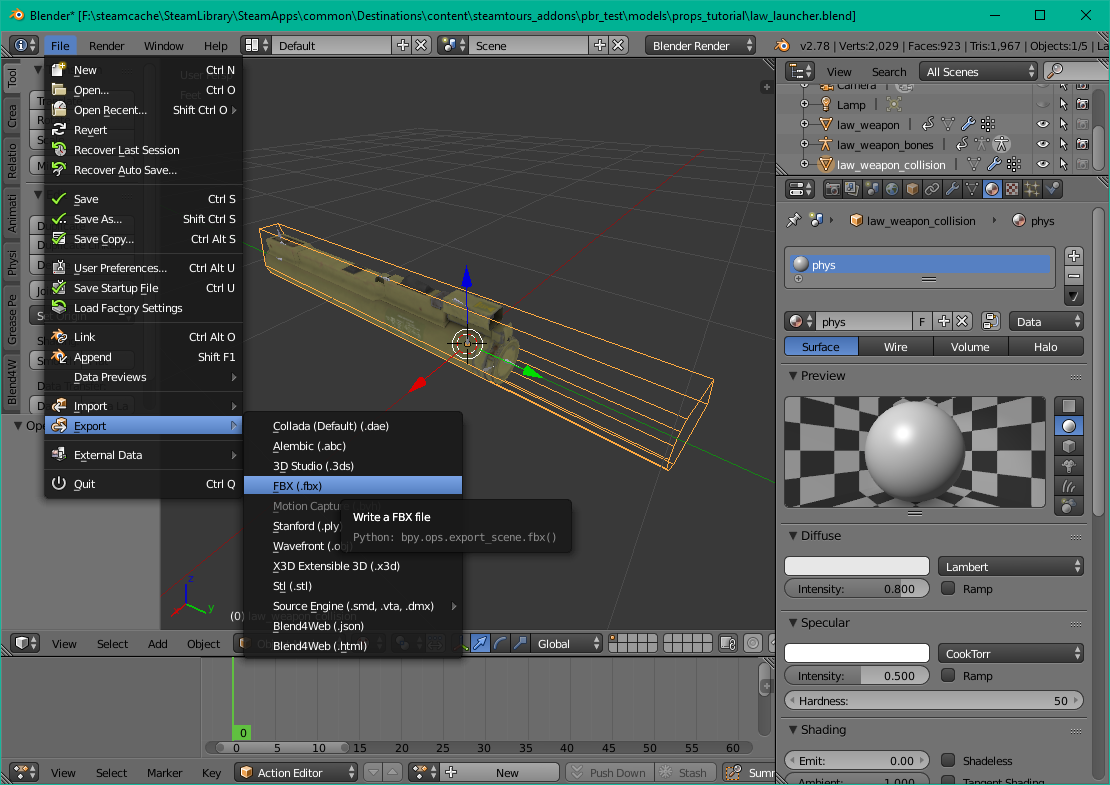Screen dimensions: 1110x785
Task: Switch material preview to cube shape
Action: click(x=1069, y=446)
